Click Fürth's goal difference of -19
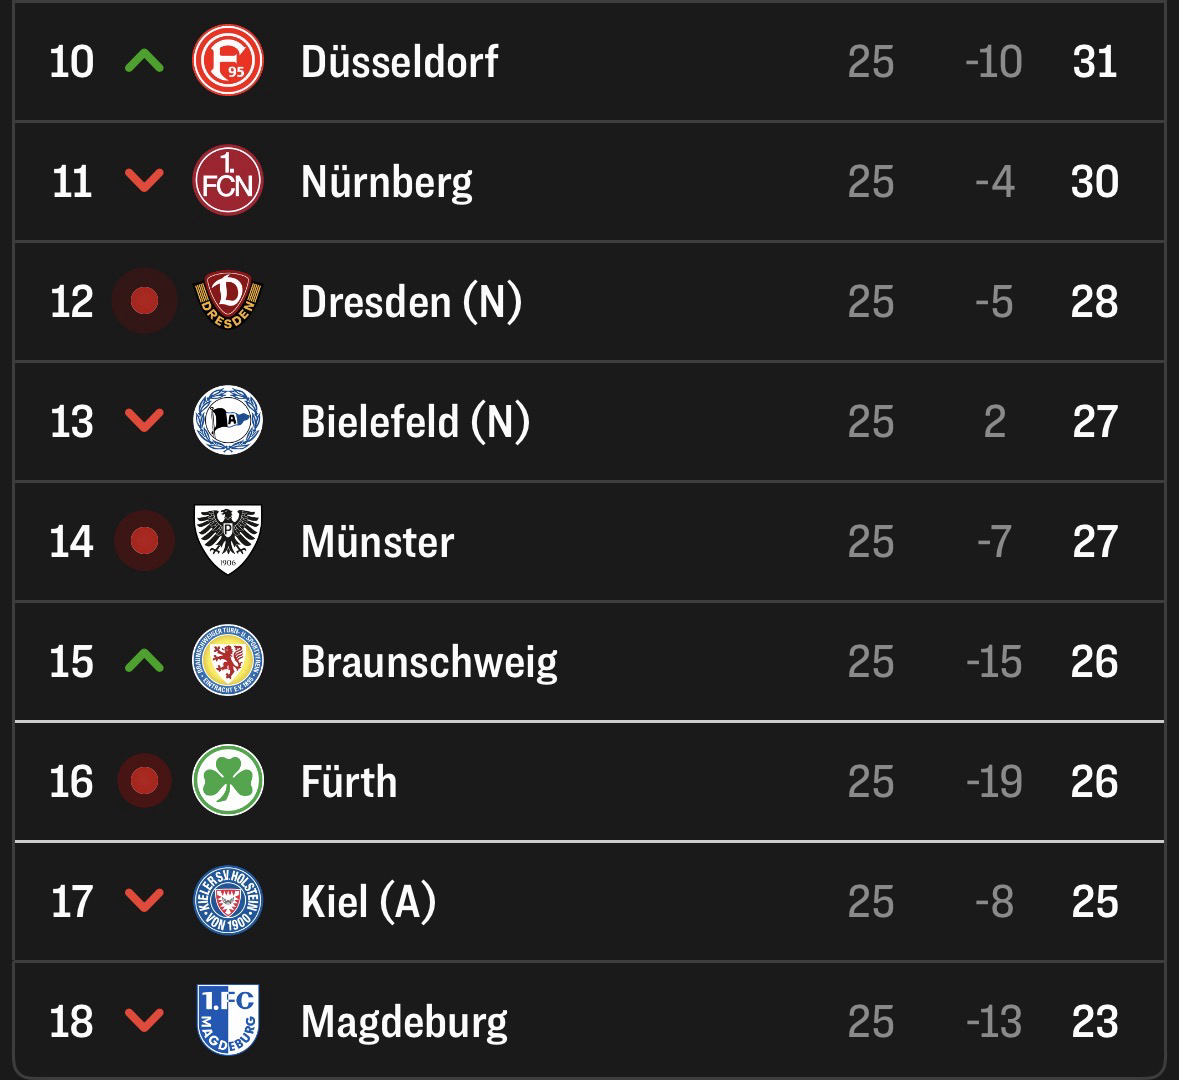The image size is (1179, 1080). coord(994,782)
